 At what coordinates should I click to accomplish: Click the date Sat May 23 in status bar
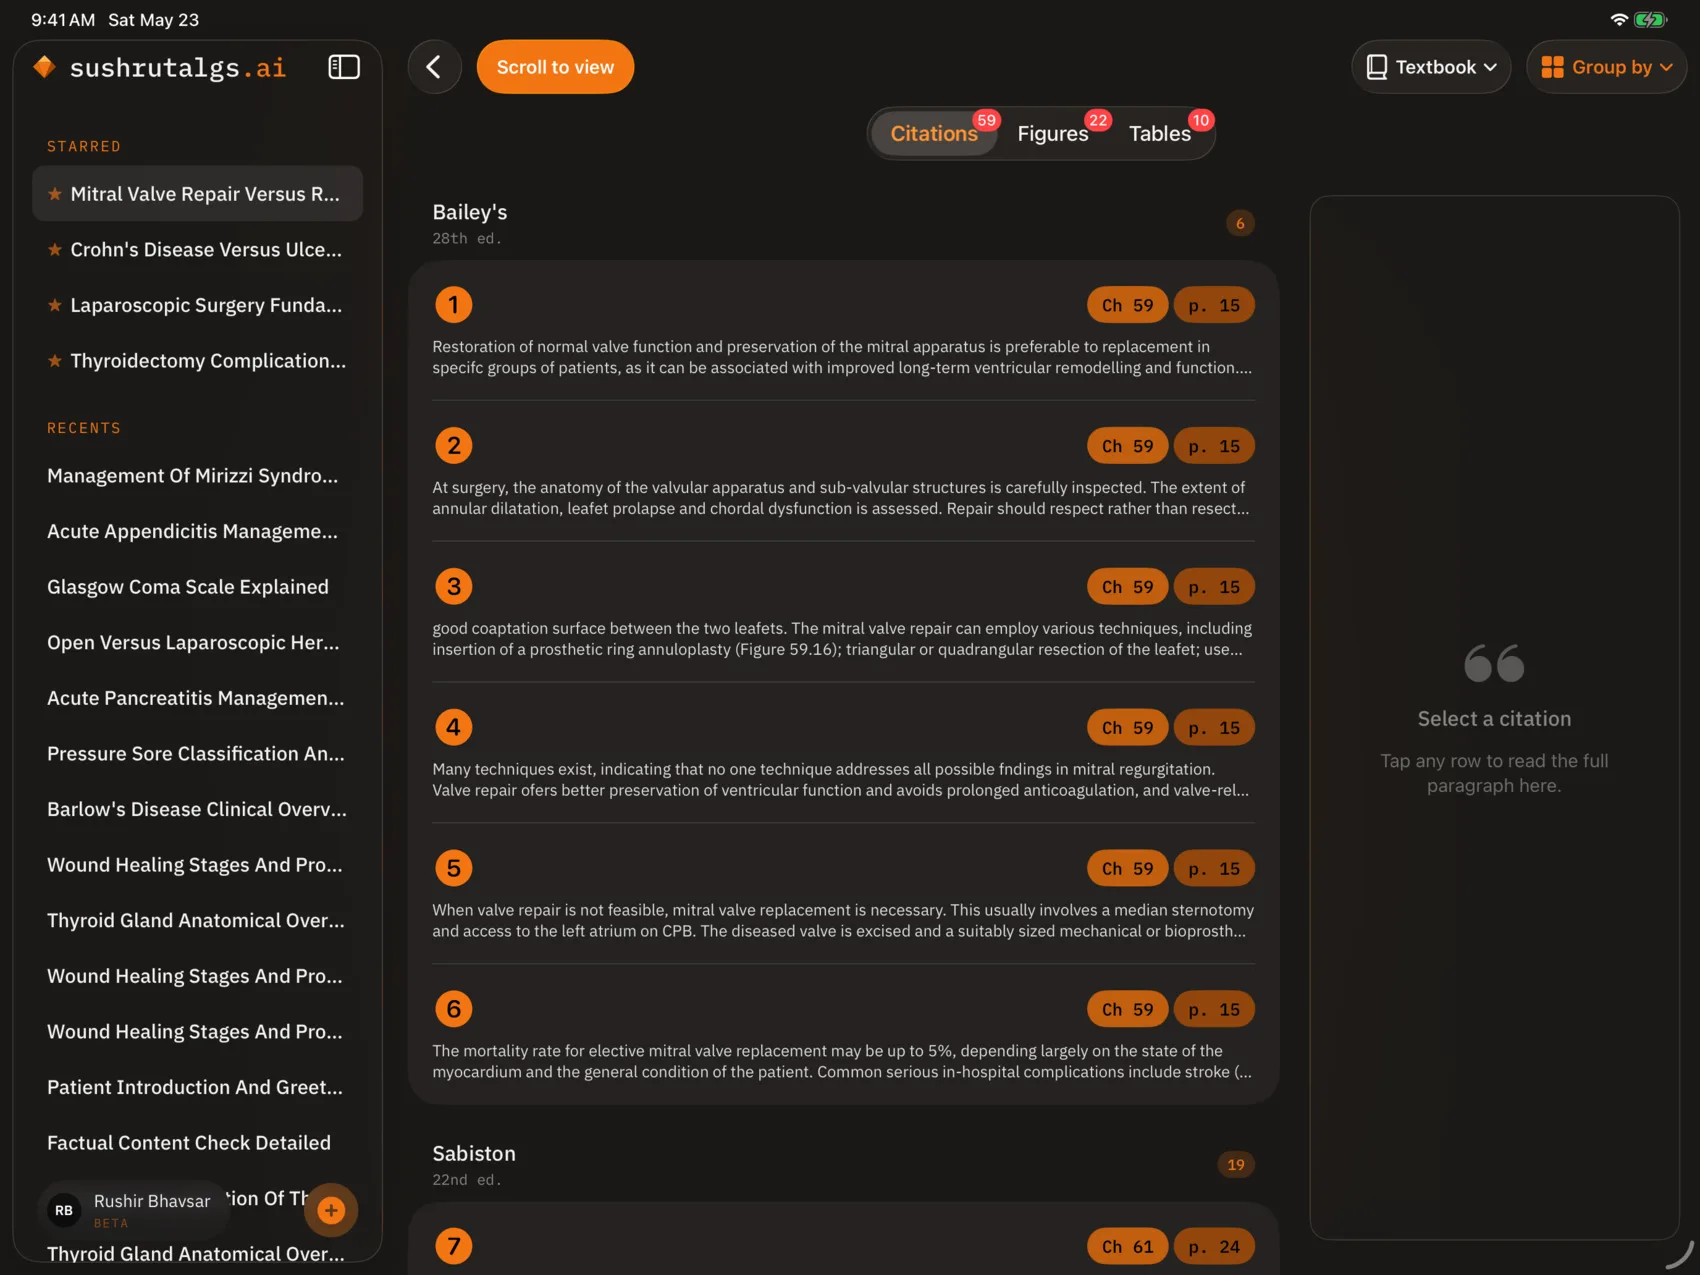click(154, 20)
